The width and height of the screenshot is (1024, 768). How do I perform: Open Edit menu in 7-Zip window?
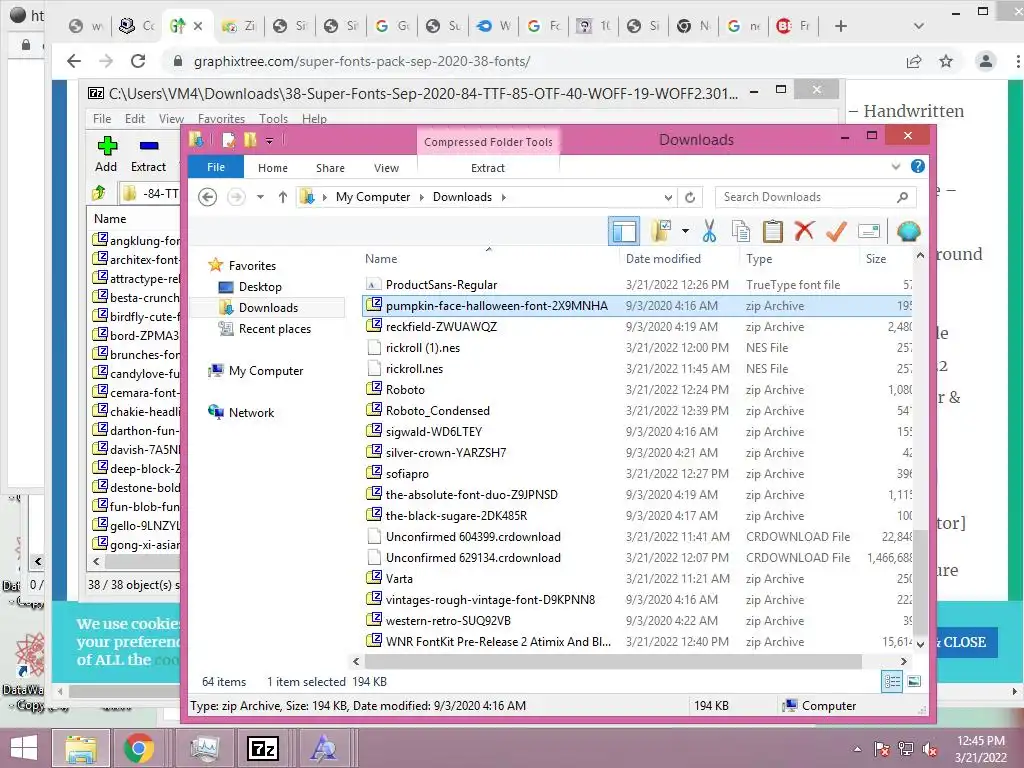click(x=135, y=119)
